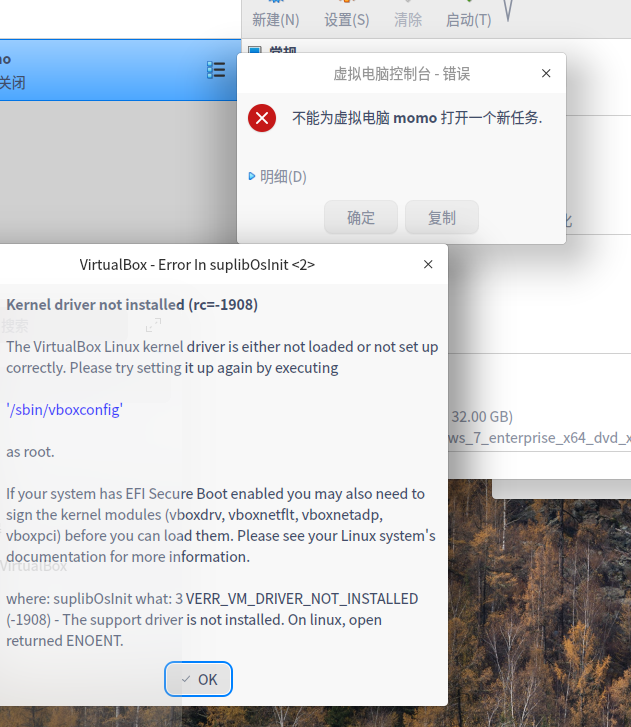Expand the 明细(D) details section

point(277,177)
